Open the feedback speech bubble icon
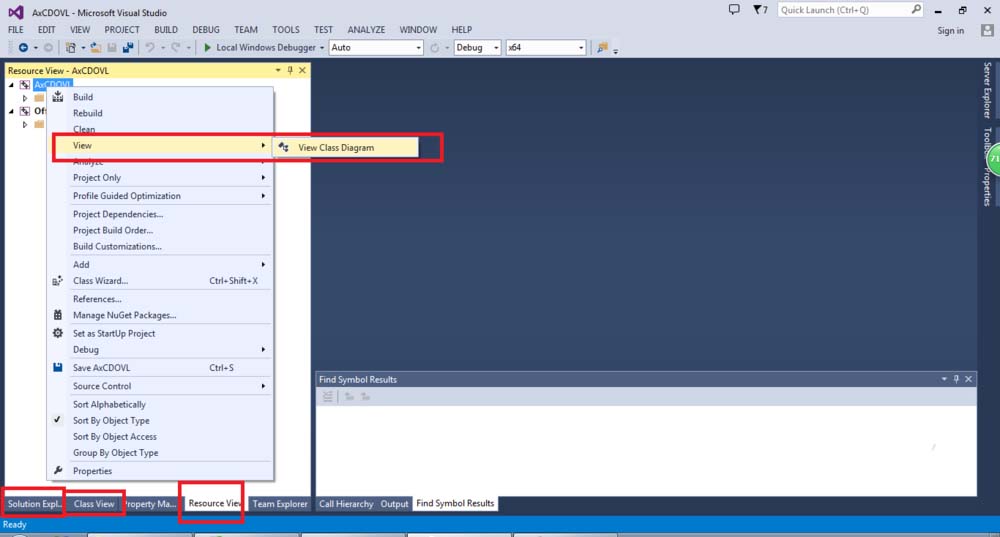Image resolution: width=1000 pixels, height=537 pixels. tap(734, 10)
